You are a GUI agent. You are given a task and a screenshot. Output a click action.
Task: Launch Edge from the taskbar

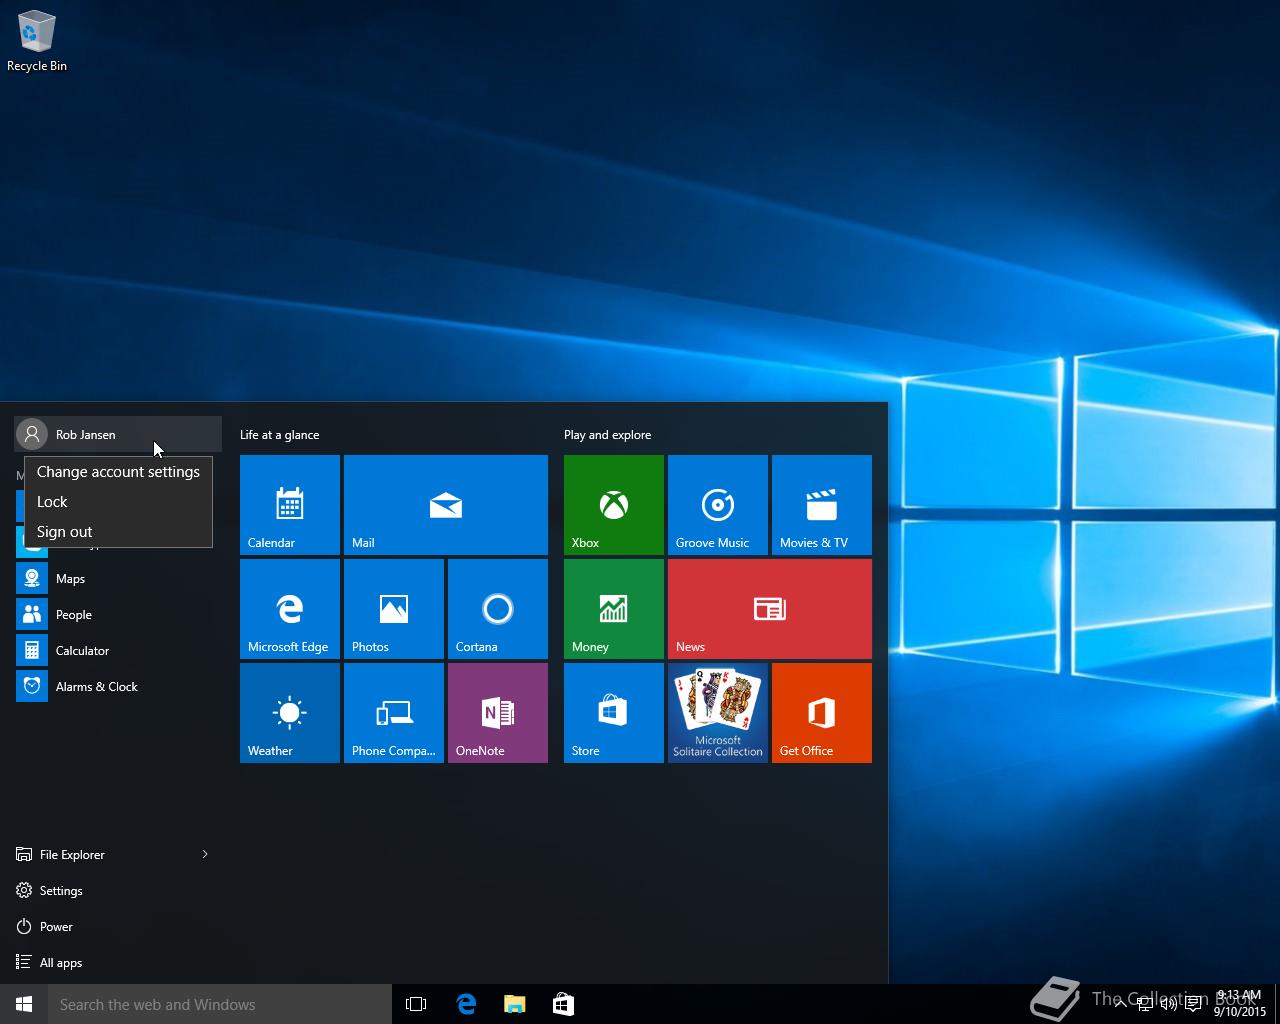(x=466, y=1004)
